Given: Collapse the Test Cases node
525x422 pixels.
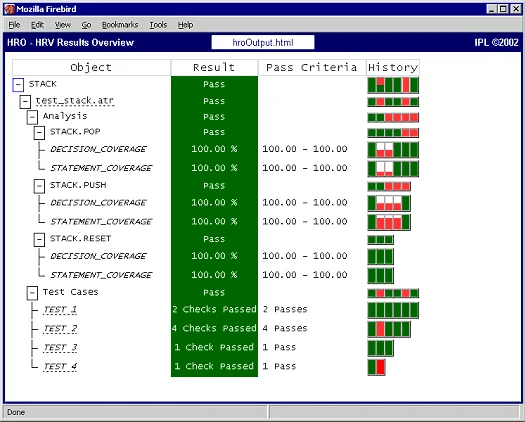Looking at the screenshot, I should click(32, 293).
